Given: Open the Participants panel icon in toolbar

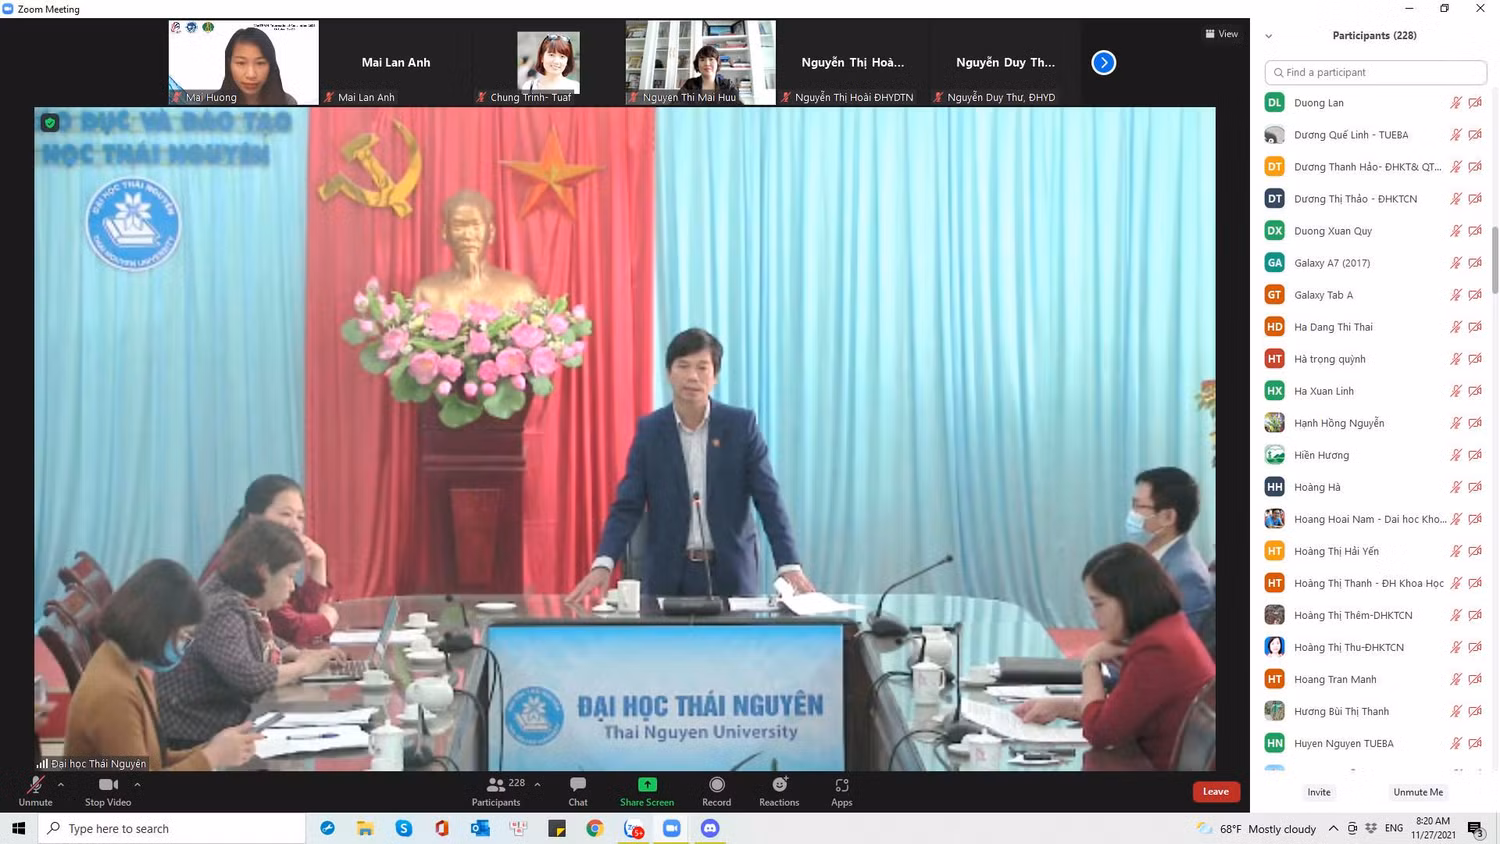Looking at the screenshot, I should 496,785.
